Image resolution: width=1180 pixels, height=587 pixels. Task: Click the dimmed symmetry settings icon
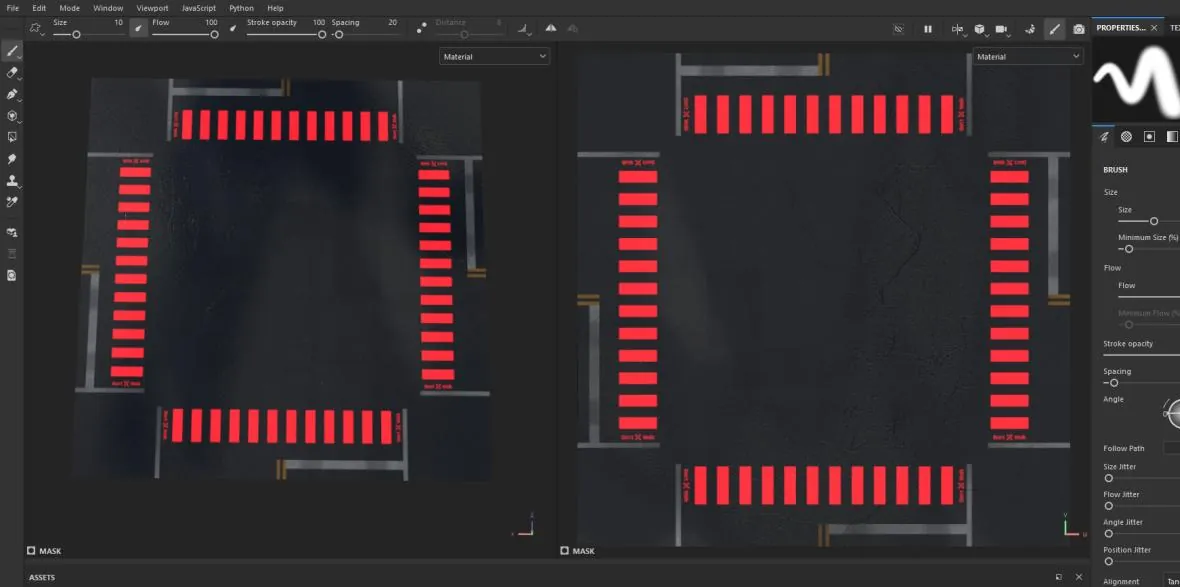coord(573,29)
